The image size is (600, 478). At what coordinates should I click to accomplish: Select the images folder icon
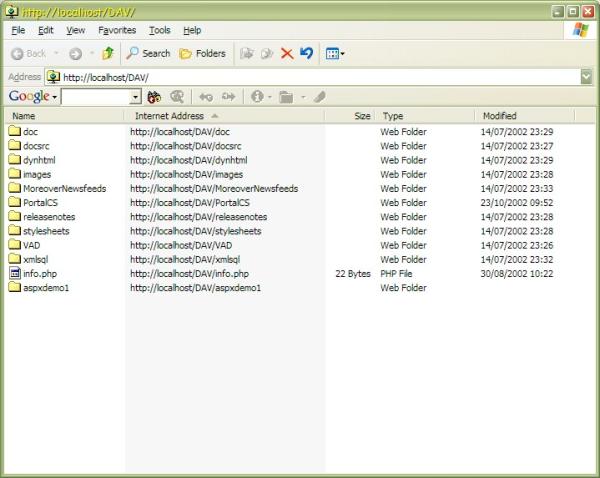[x=15, y=173]
